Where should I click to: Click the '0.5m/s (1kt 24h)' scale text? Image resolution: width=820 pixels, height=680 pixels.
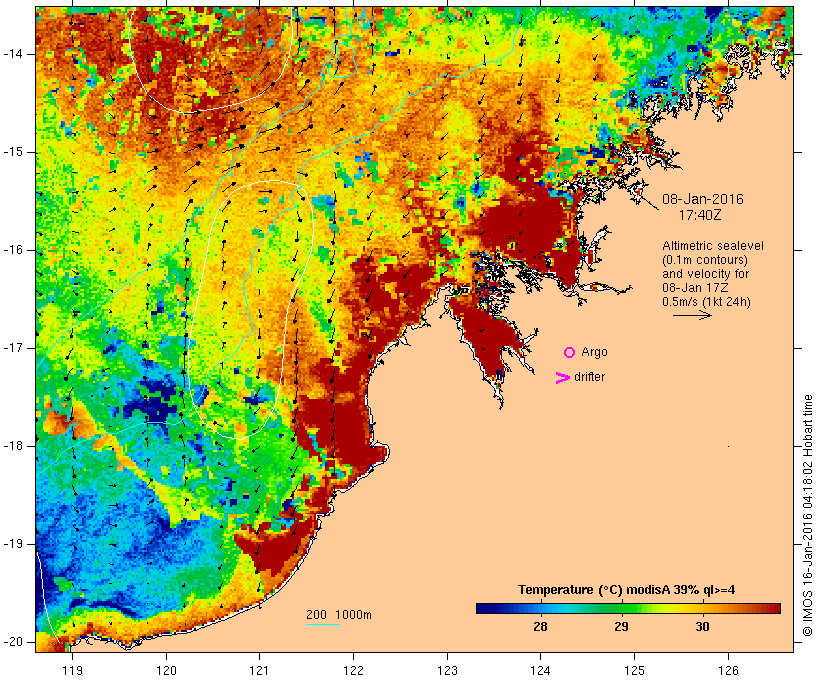[706, 302]
